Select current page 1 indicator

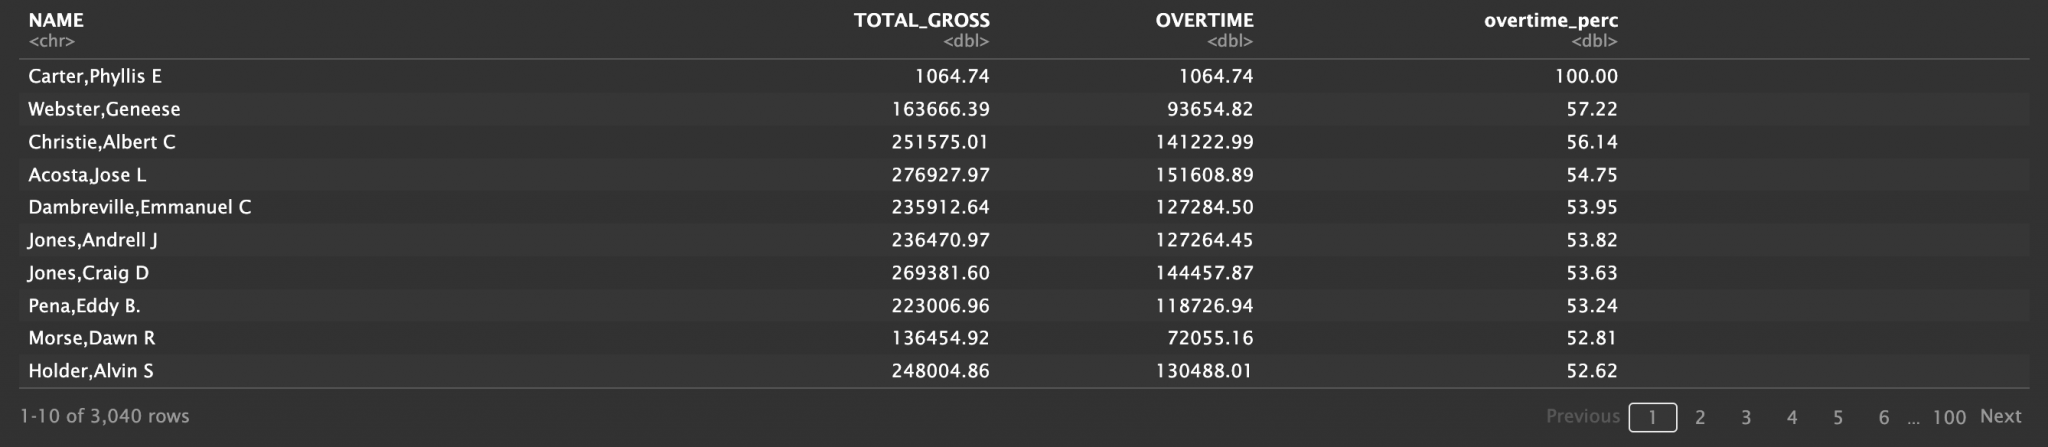pyautogui.click(x=1652, y=417)
